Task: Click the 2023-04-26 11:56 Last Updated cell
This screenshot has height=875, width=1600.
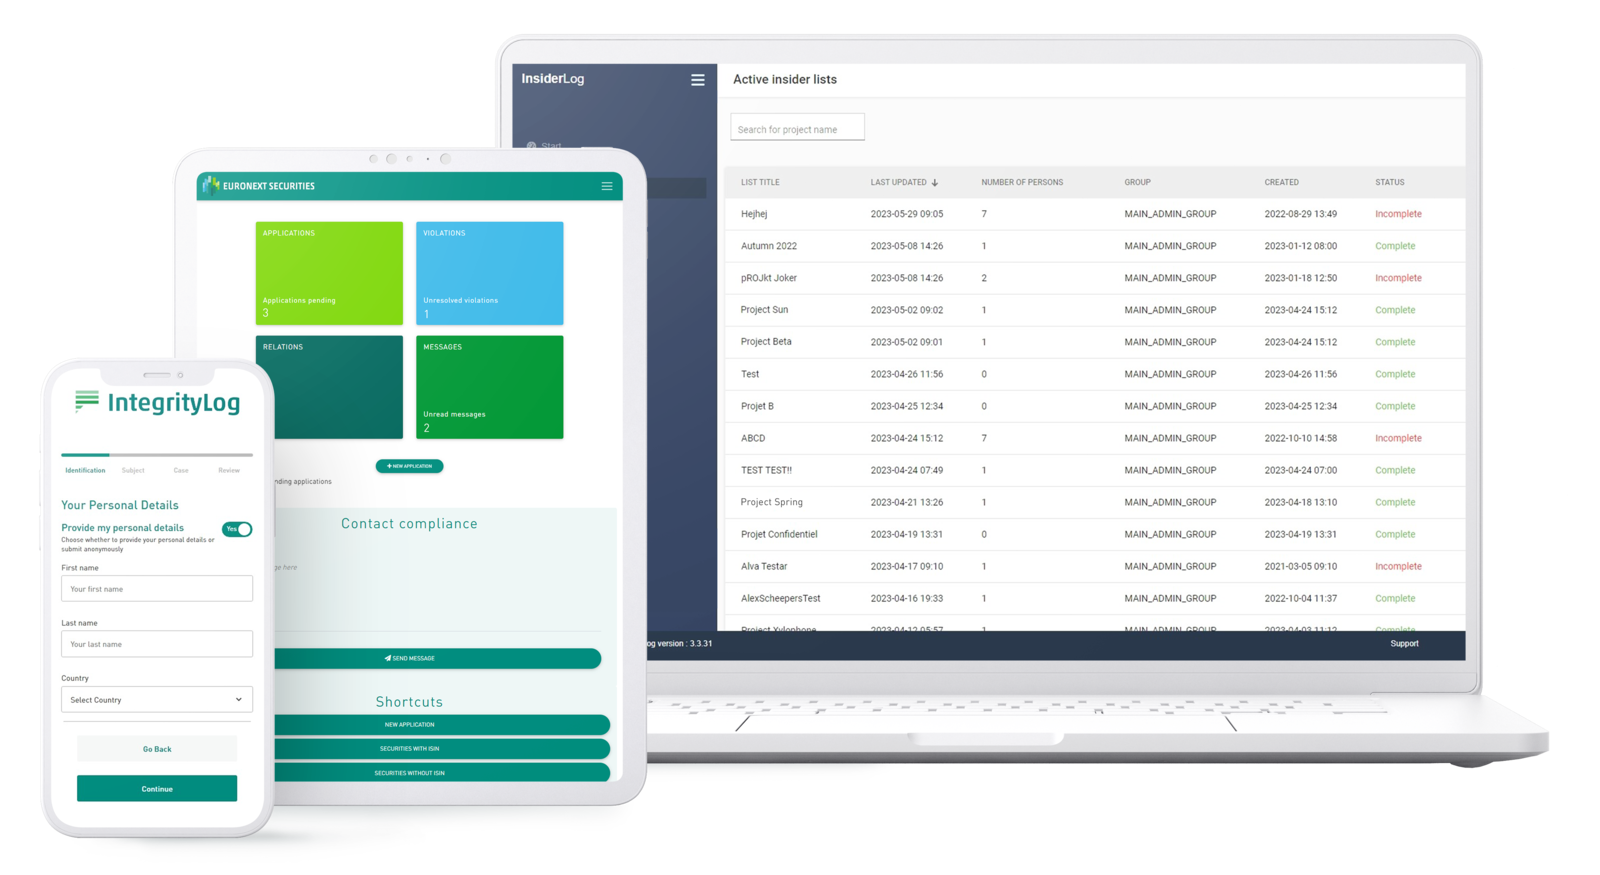Action: (x=906, y=374)
